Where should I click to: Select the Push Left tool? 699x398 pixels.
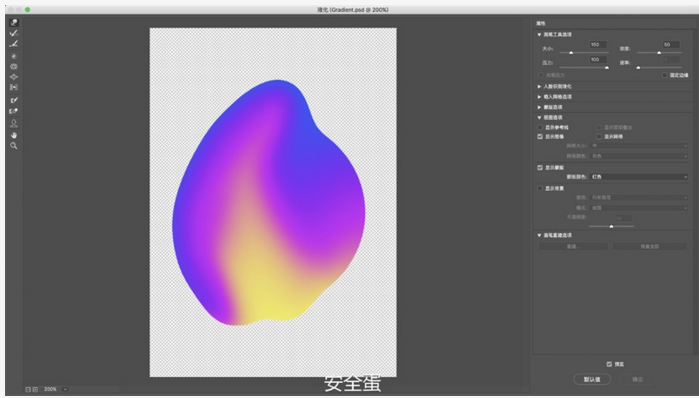(x=14, y=87)
